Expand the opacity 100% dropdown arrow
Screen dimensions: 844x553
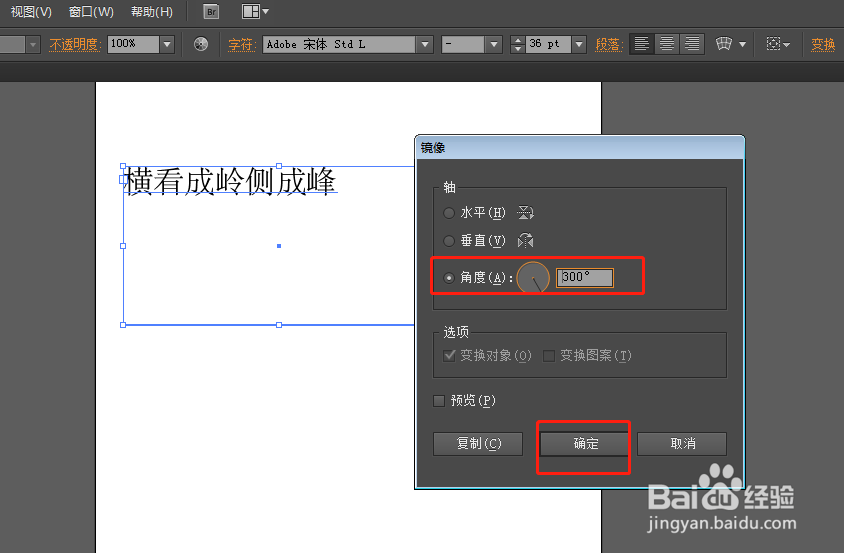(167, 44)
